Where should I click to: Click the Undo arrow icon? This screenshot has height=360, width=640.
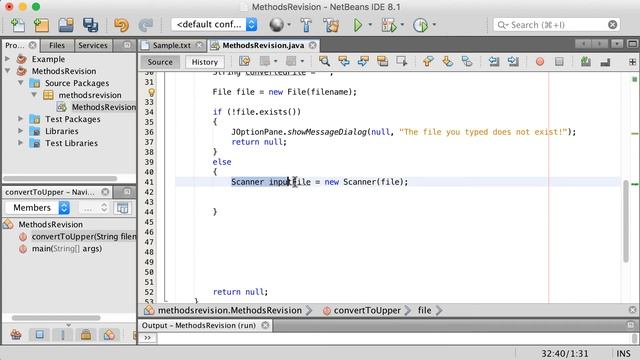(x=121, y=25)
